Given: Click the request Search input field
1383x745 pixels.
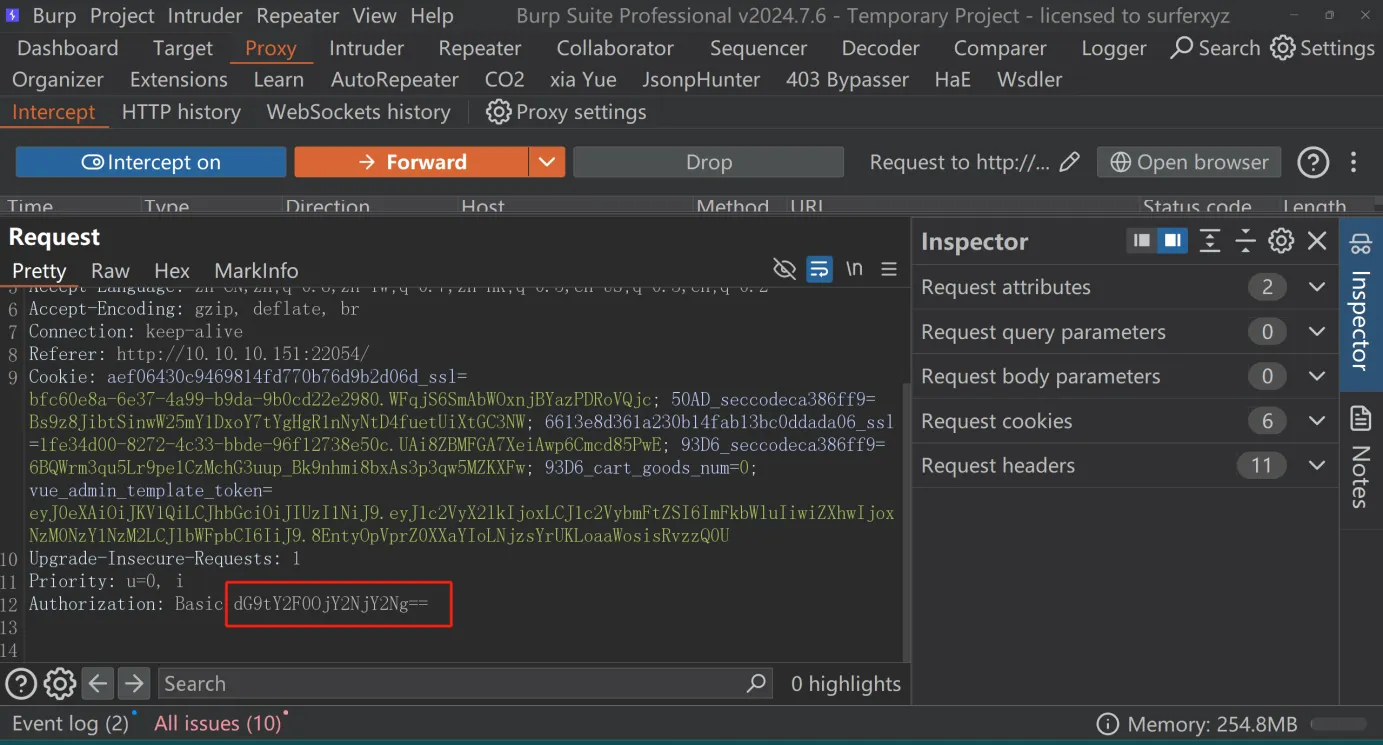Looking at the screenshot, I should tap(464, 684).
